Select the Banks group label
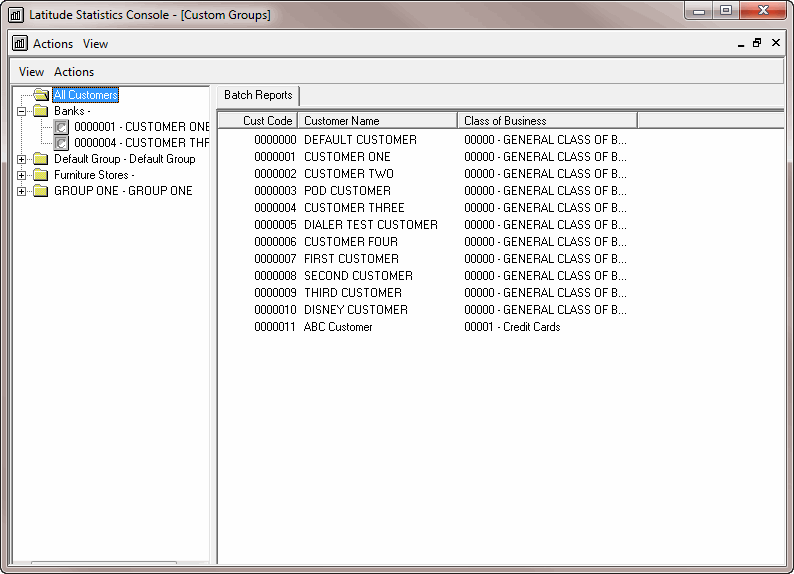The image size is (794, 574). coord(72,111)
